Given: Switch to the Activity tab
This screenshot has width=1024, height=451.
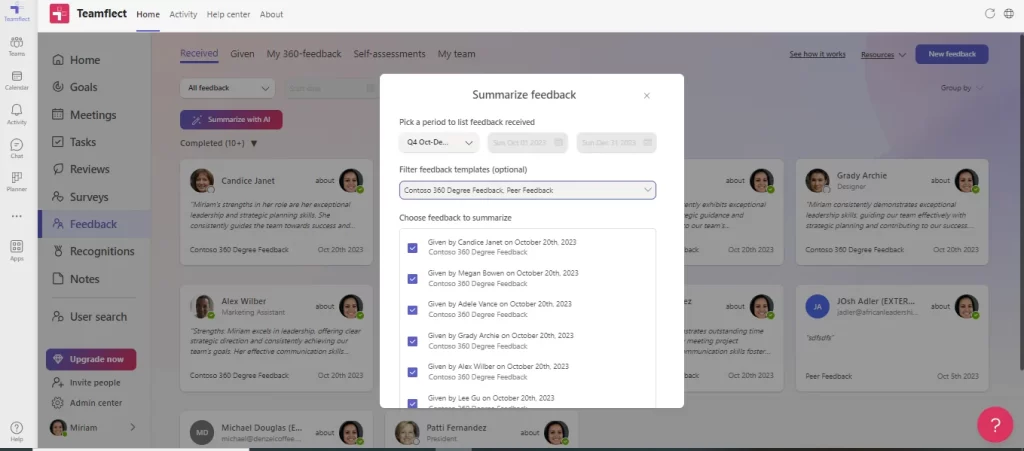Looking at the screenshot, I should tap(183, 14).
